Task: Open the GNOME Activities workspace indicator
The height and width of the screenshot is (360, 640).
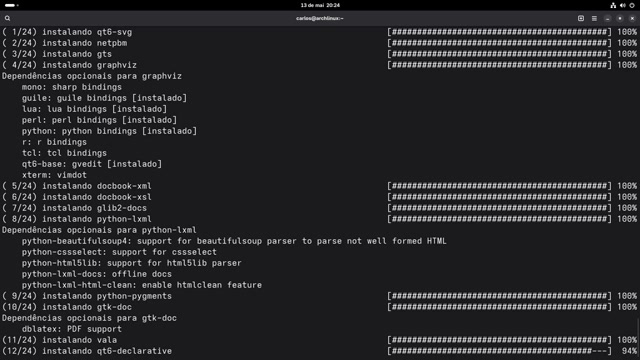Action: pyautogui.click(x=11, y=5)
